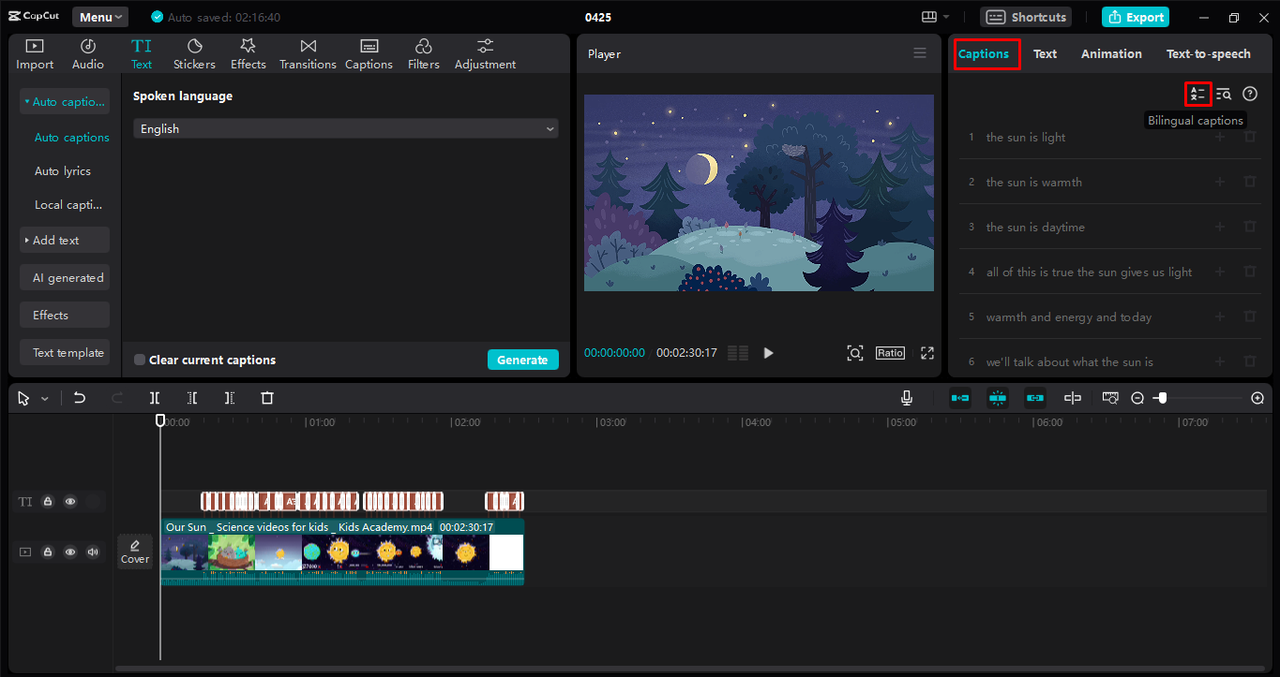
Task: Click the player scan-focus zoom icon
Action: click(x=855, y=353)
